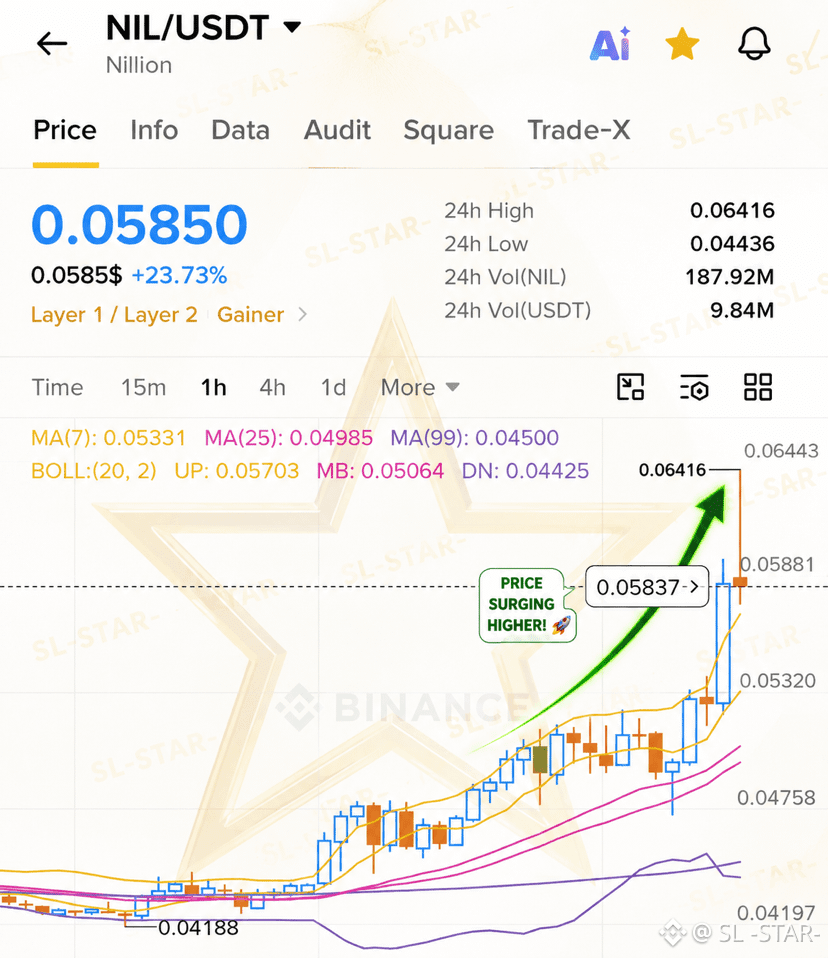Click the Nillion subtitle text

click(x=139, y=65)
